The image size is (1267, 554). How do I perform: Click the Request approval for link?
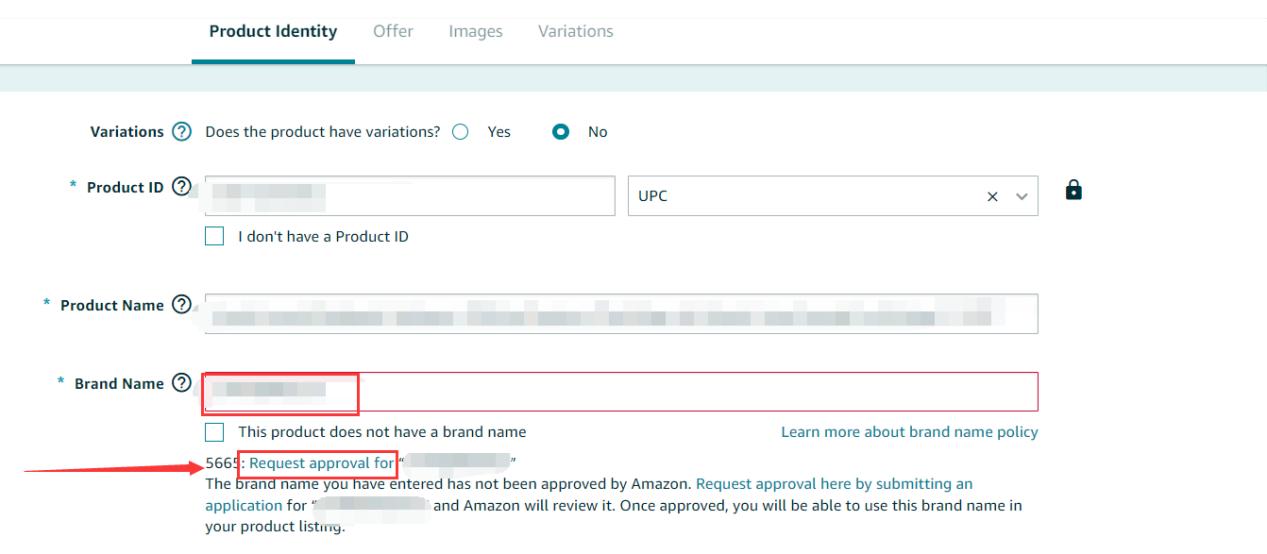(321, 463)
